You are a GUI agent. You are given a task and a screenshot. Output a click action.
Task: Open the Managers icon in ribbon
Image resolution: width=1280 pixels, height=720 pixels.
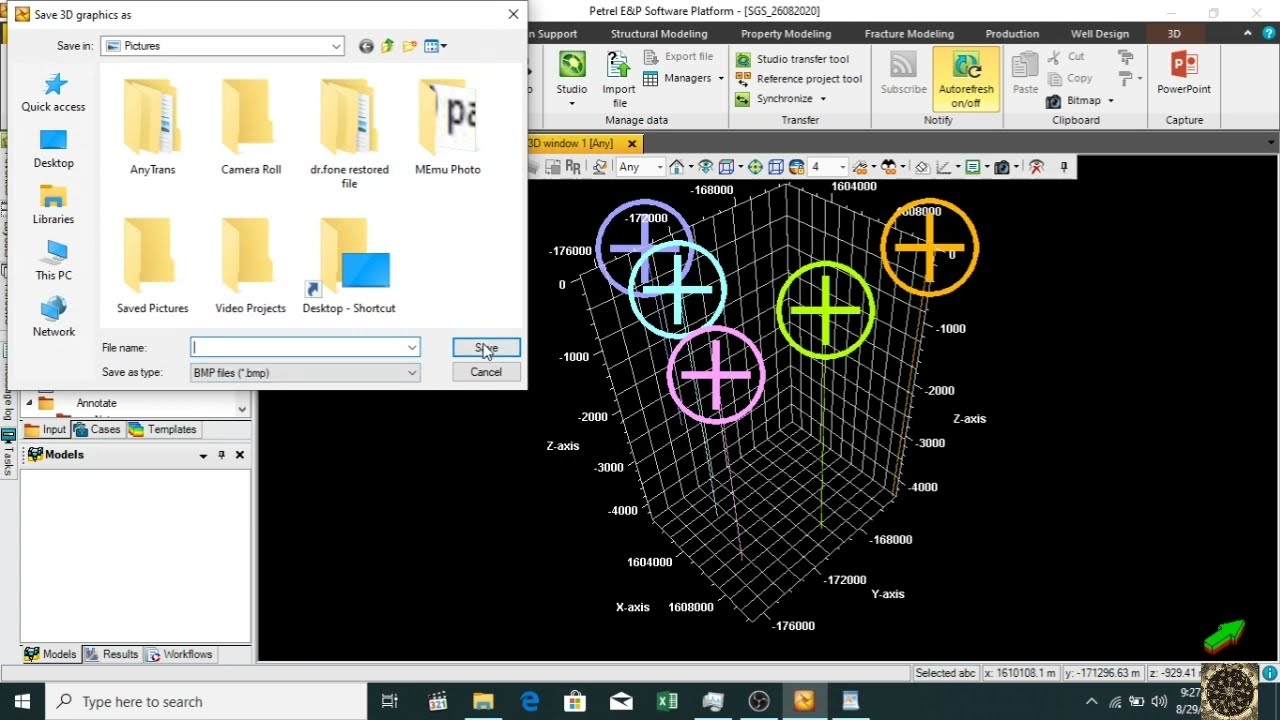650,78
